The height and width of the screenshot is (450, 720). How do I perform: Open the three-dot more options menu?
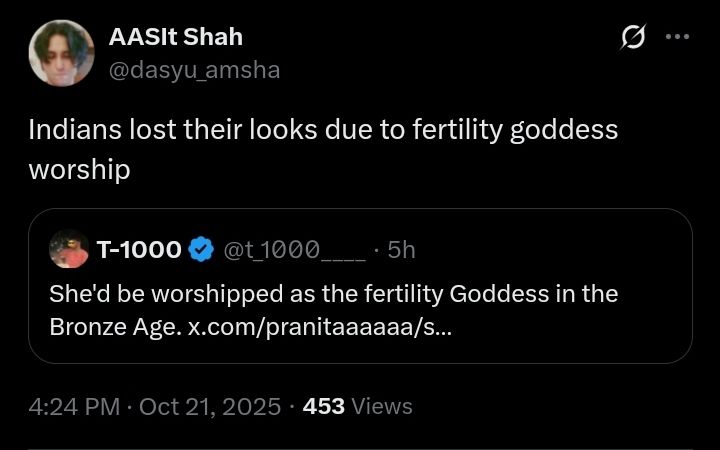point(677,37)
